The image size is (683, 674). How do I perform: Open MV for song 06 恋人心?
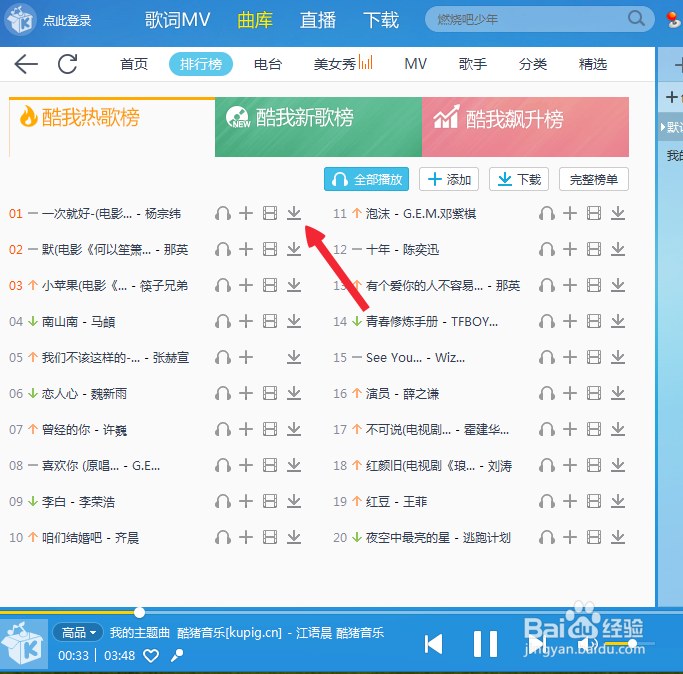pyautogui.click(x=270, y=393)
